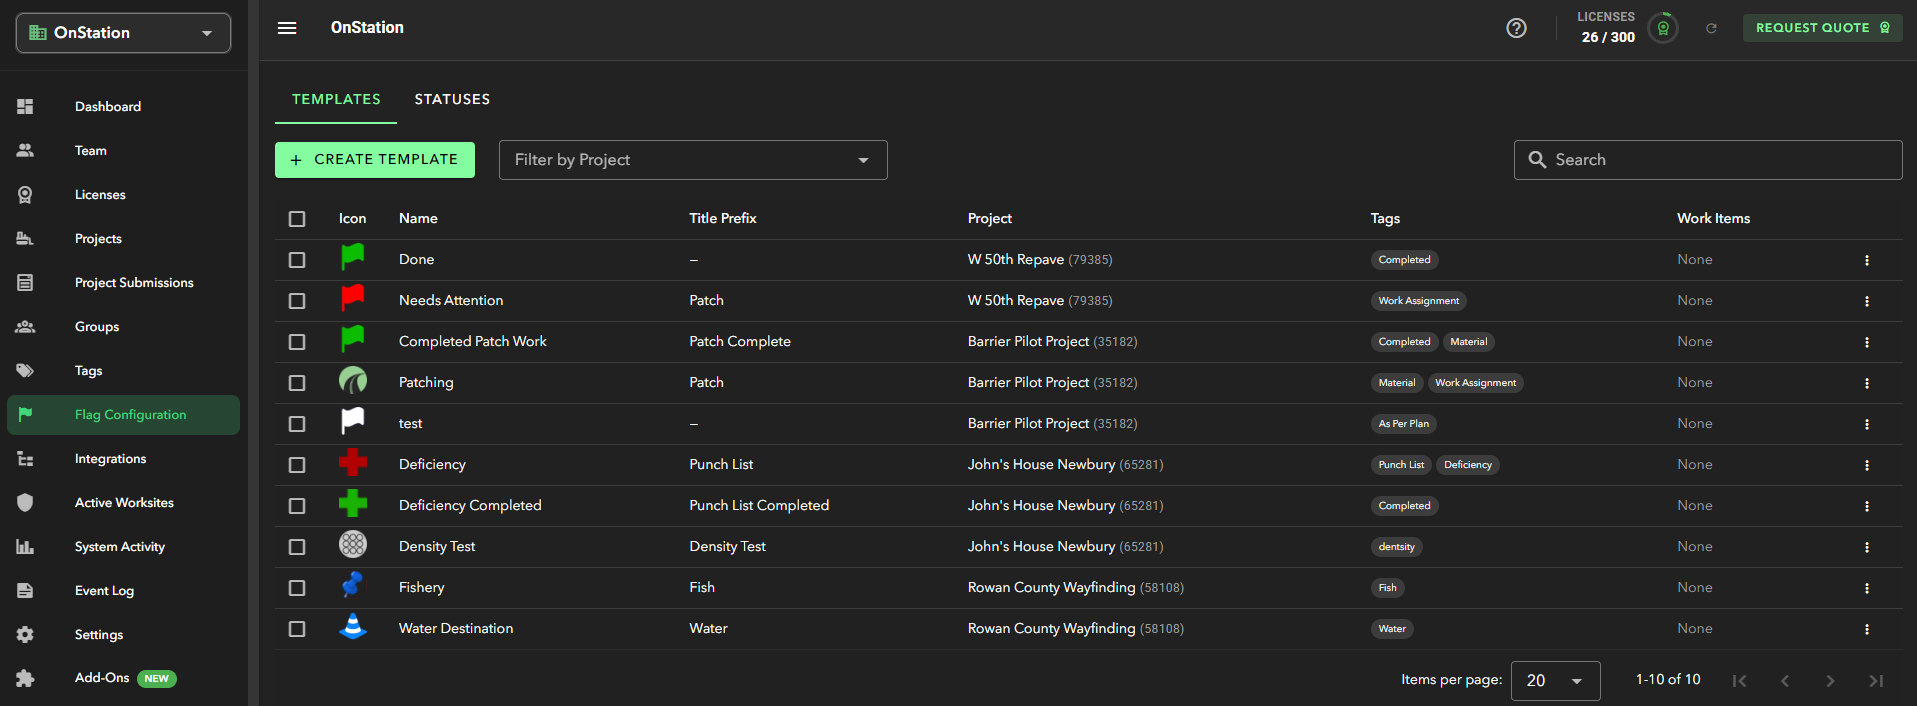Click the help question mark icon
The image size is (1917, 706).
tap(1516, 28)
